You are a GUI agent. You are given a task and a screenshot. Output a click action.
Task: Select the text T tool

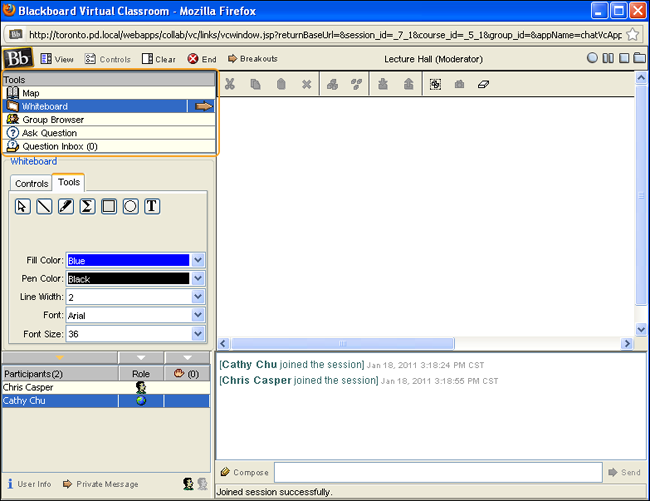[x=152, y=206]
